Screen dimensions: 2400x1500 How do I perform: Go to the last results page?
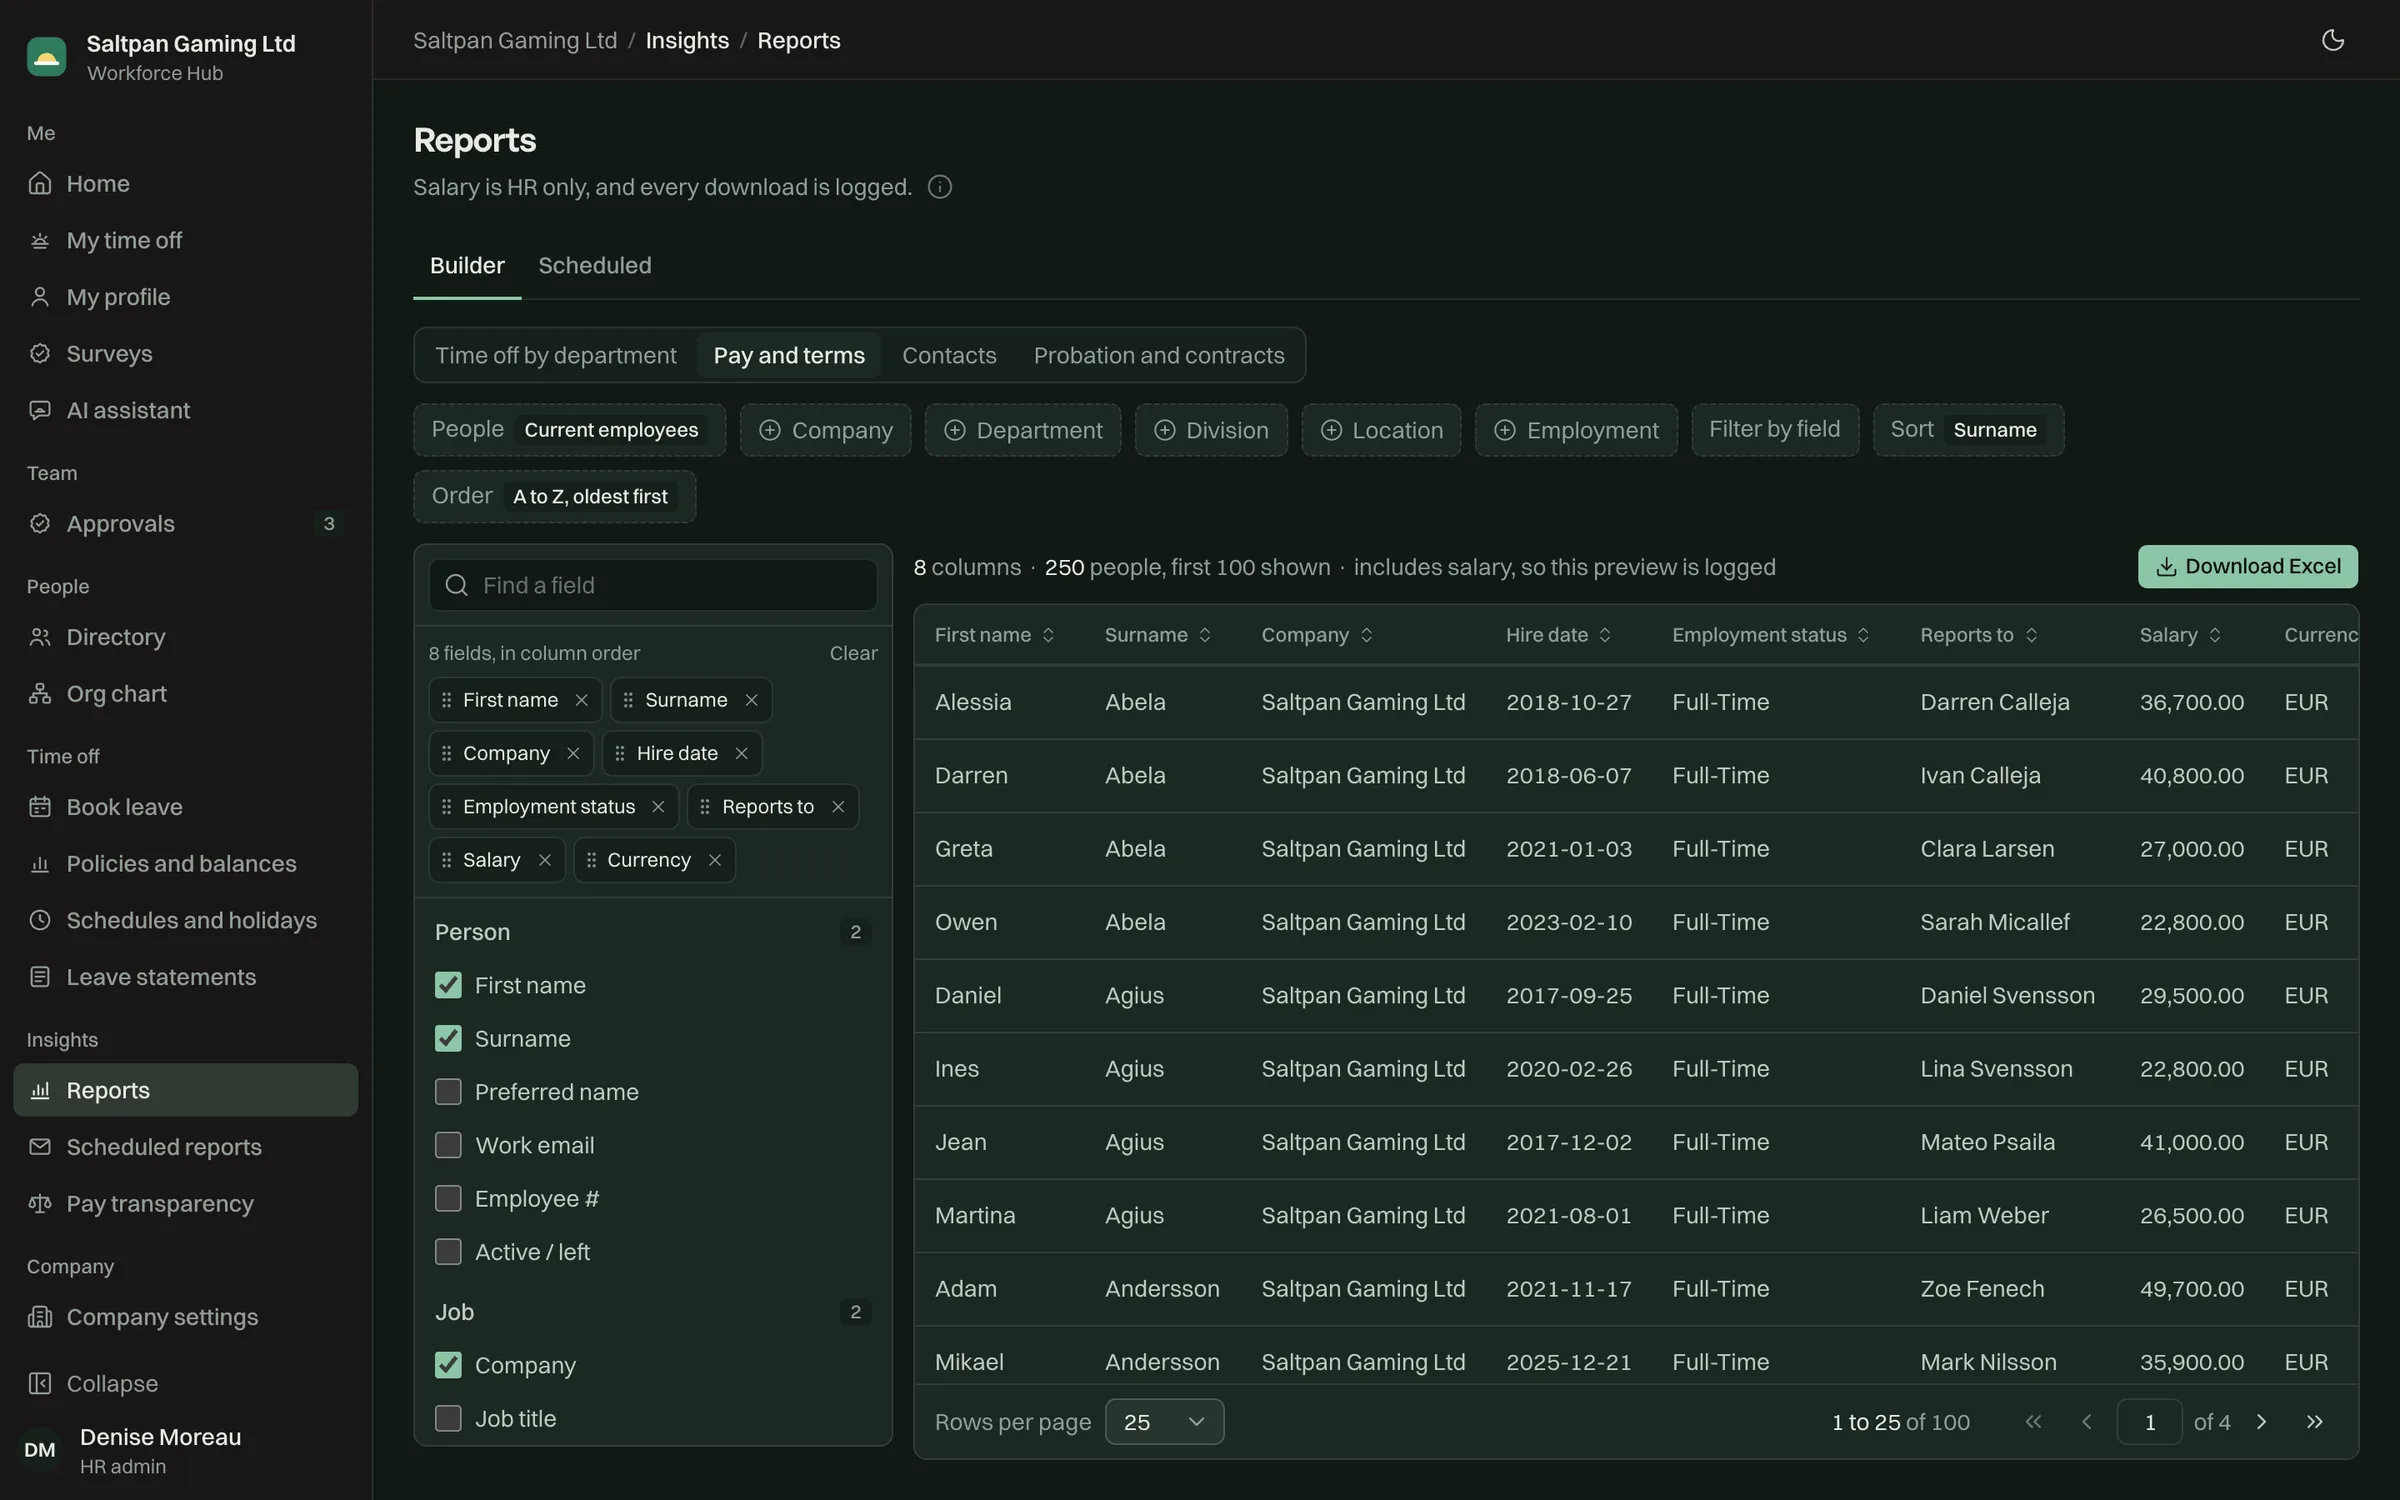tap(2314, 1421)
